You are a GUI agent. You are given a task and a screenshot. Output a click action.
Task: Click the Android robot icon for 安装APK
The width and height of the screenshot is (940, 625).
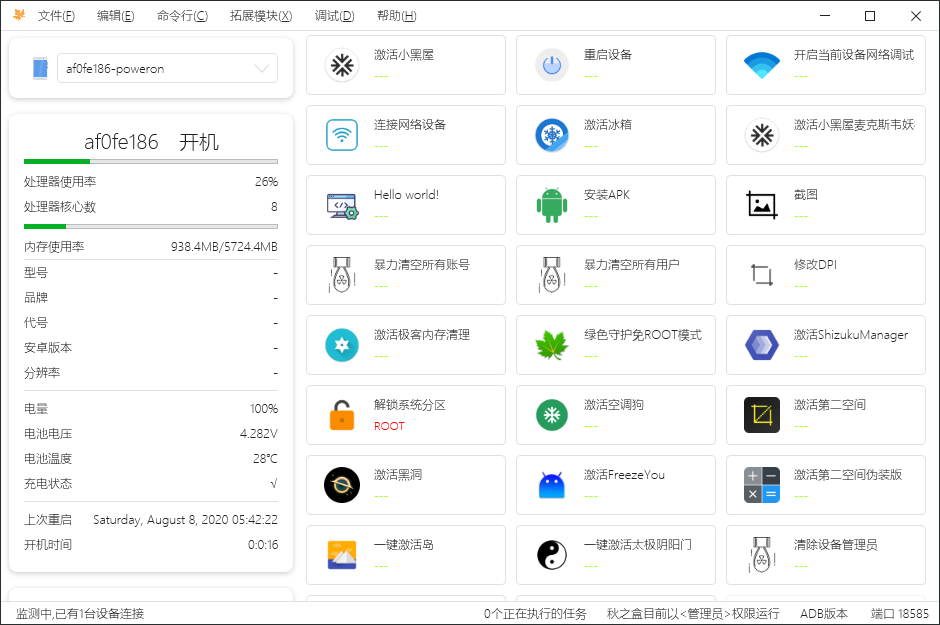click(x=551, y=205)
